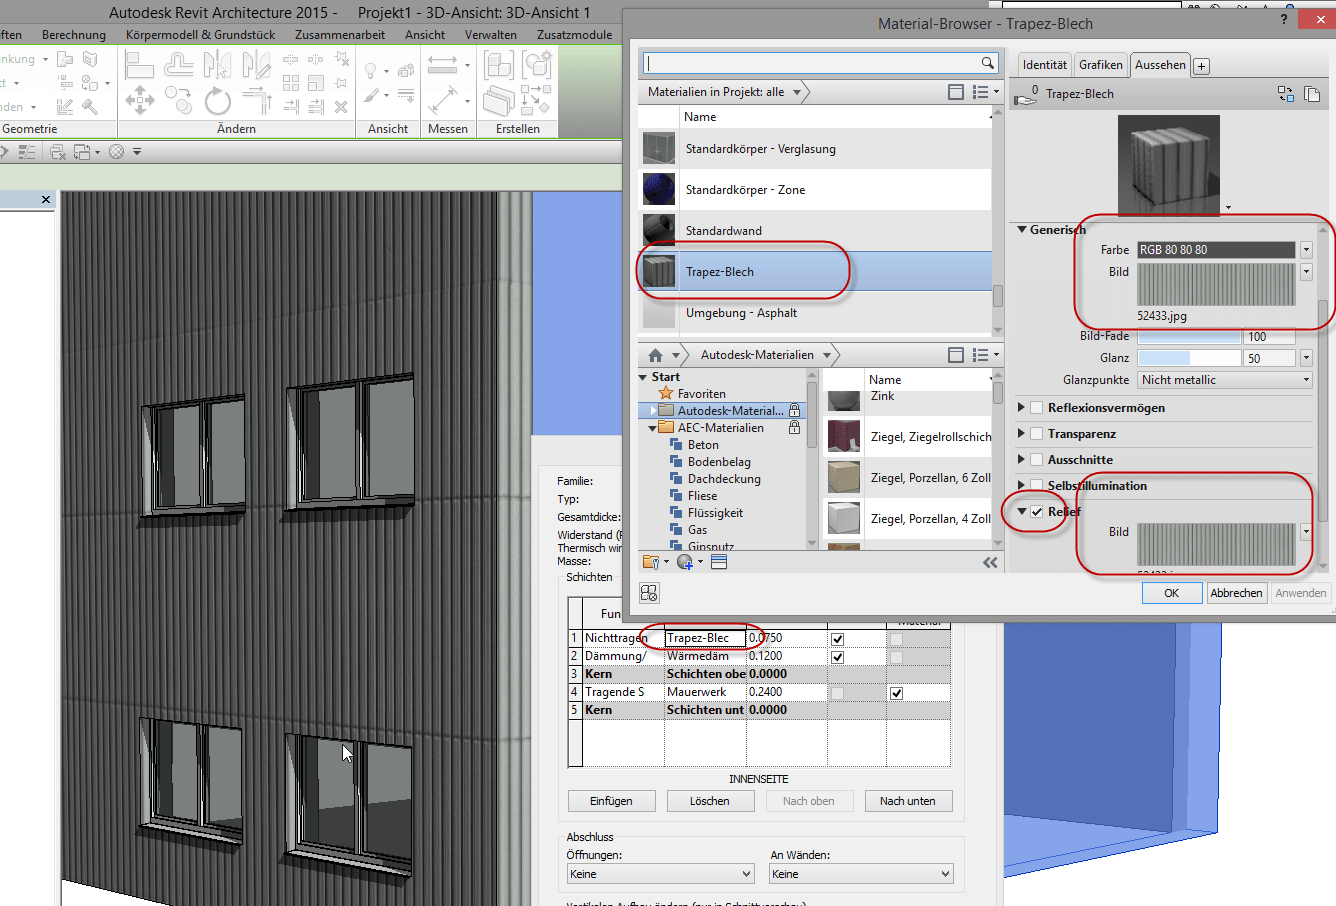Toggle the checkbox in the Dämmung layer row
Viewport: 1336px width, 906px height.
pyautogui.click(x=837, y=657)
